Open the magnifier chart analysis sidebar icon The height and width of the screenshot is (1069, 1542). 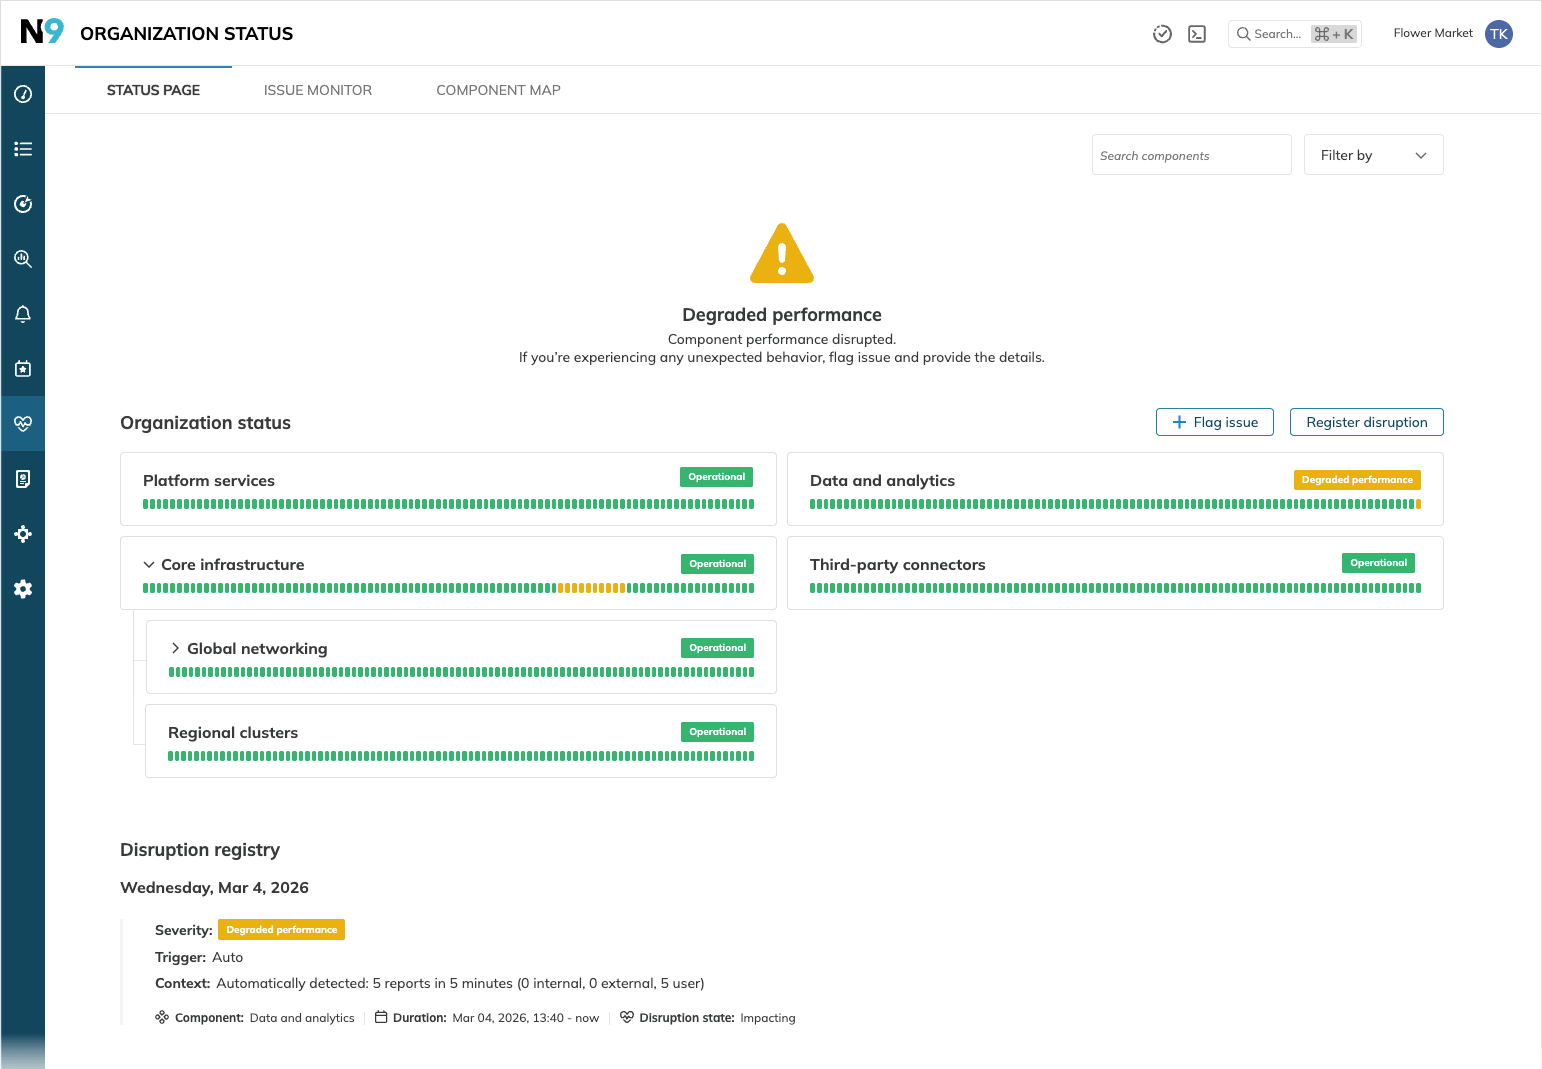pyautogui.click(x=23, y=259)
